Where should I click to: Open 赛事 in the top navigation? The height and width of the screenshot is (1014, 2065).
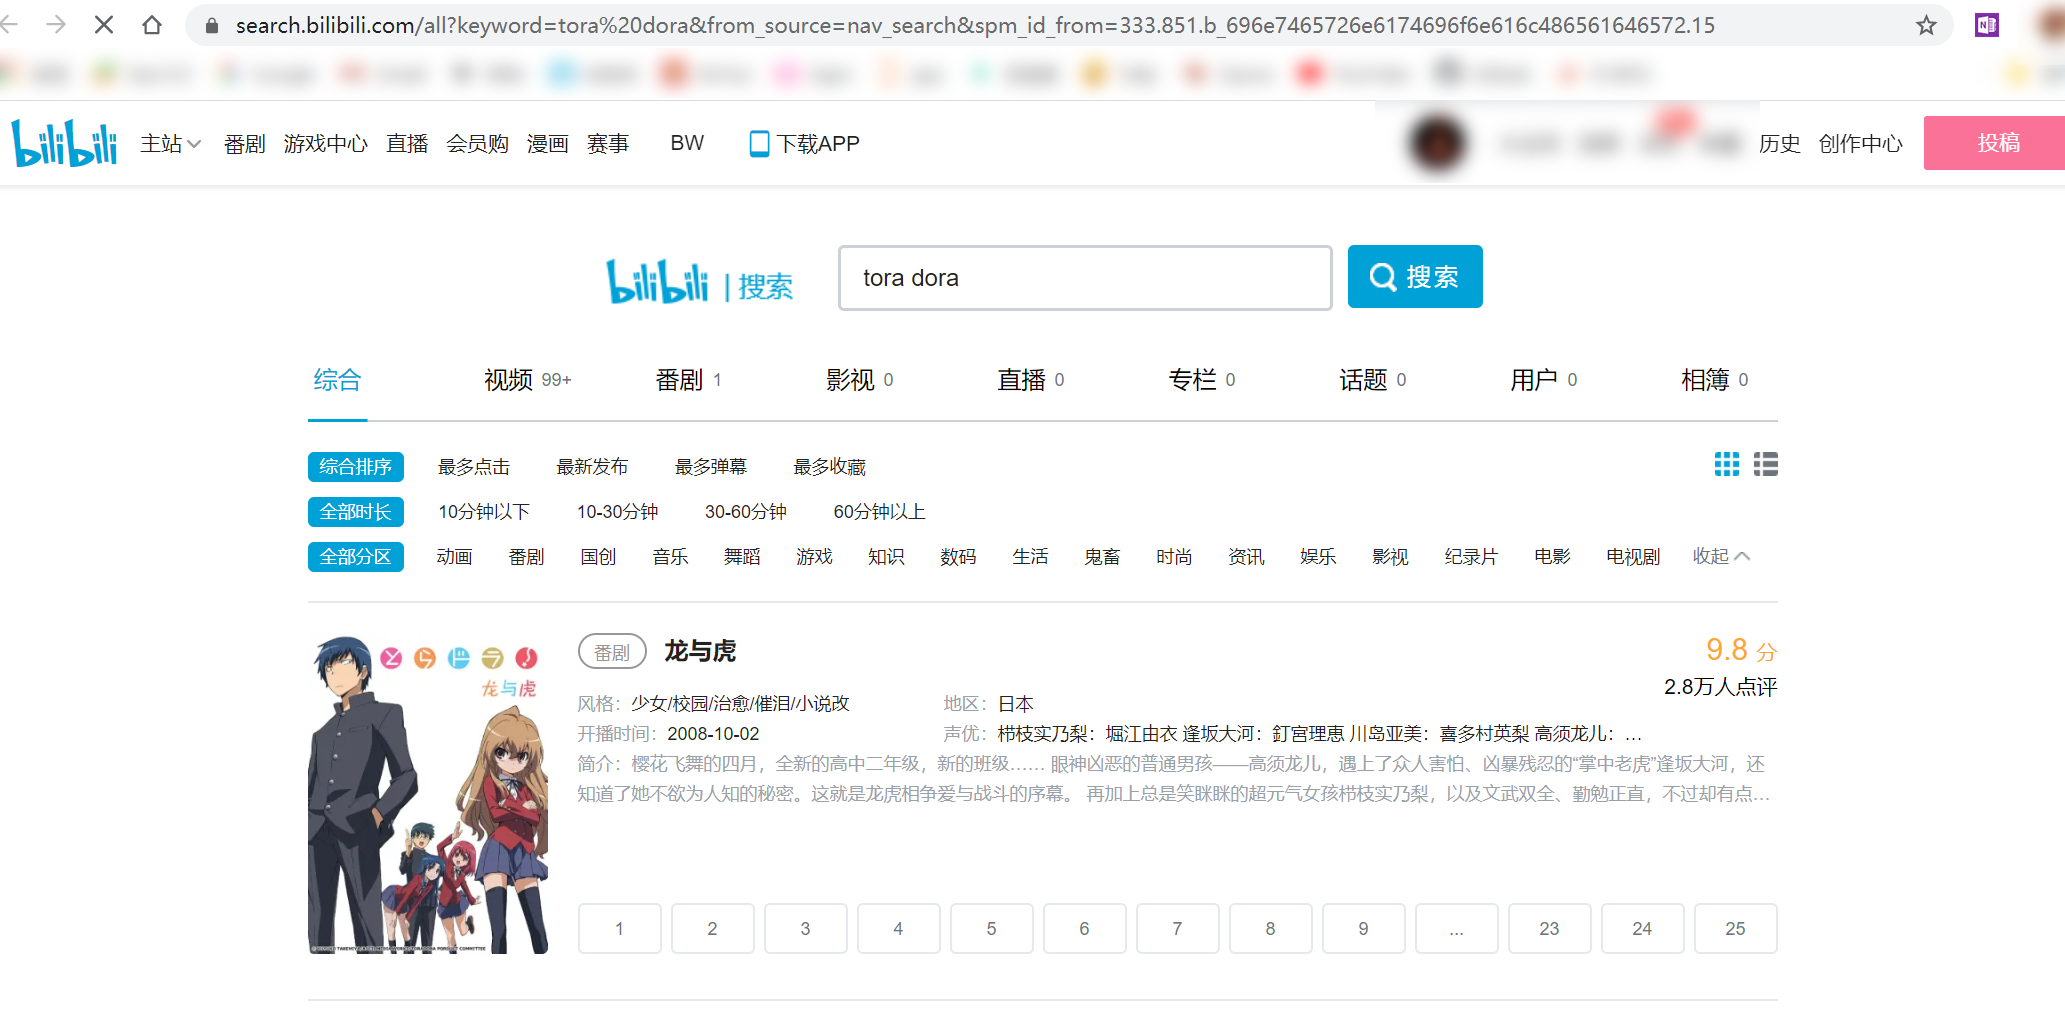click(x=608, y=144)
